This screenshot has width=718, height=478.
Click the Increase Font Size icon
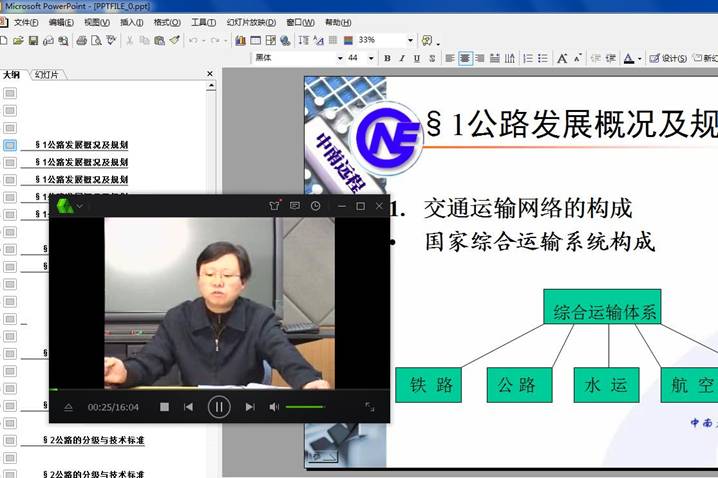562,58
